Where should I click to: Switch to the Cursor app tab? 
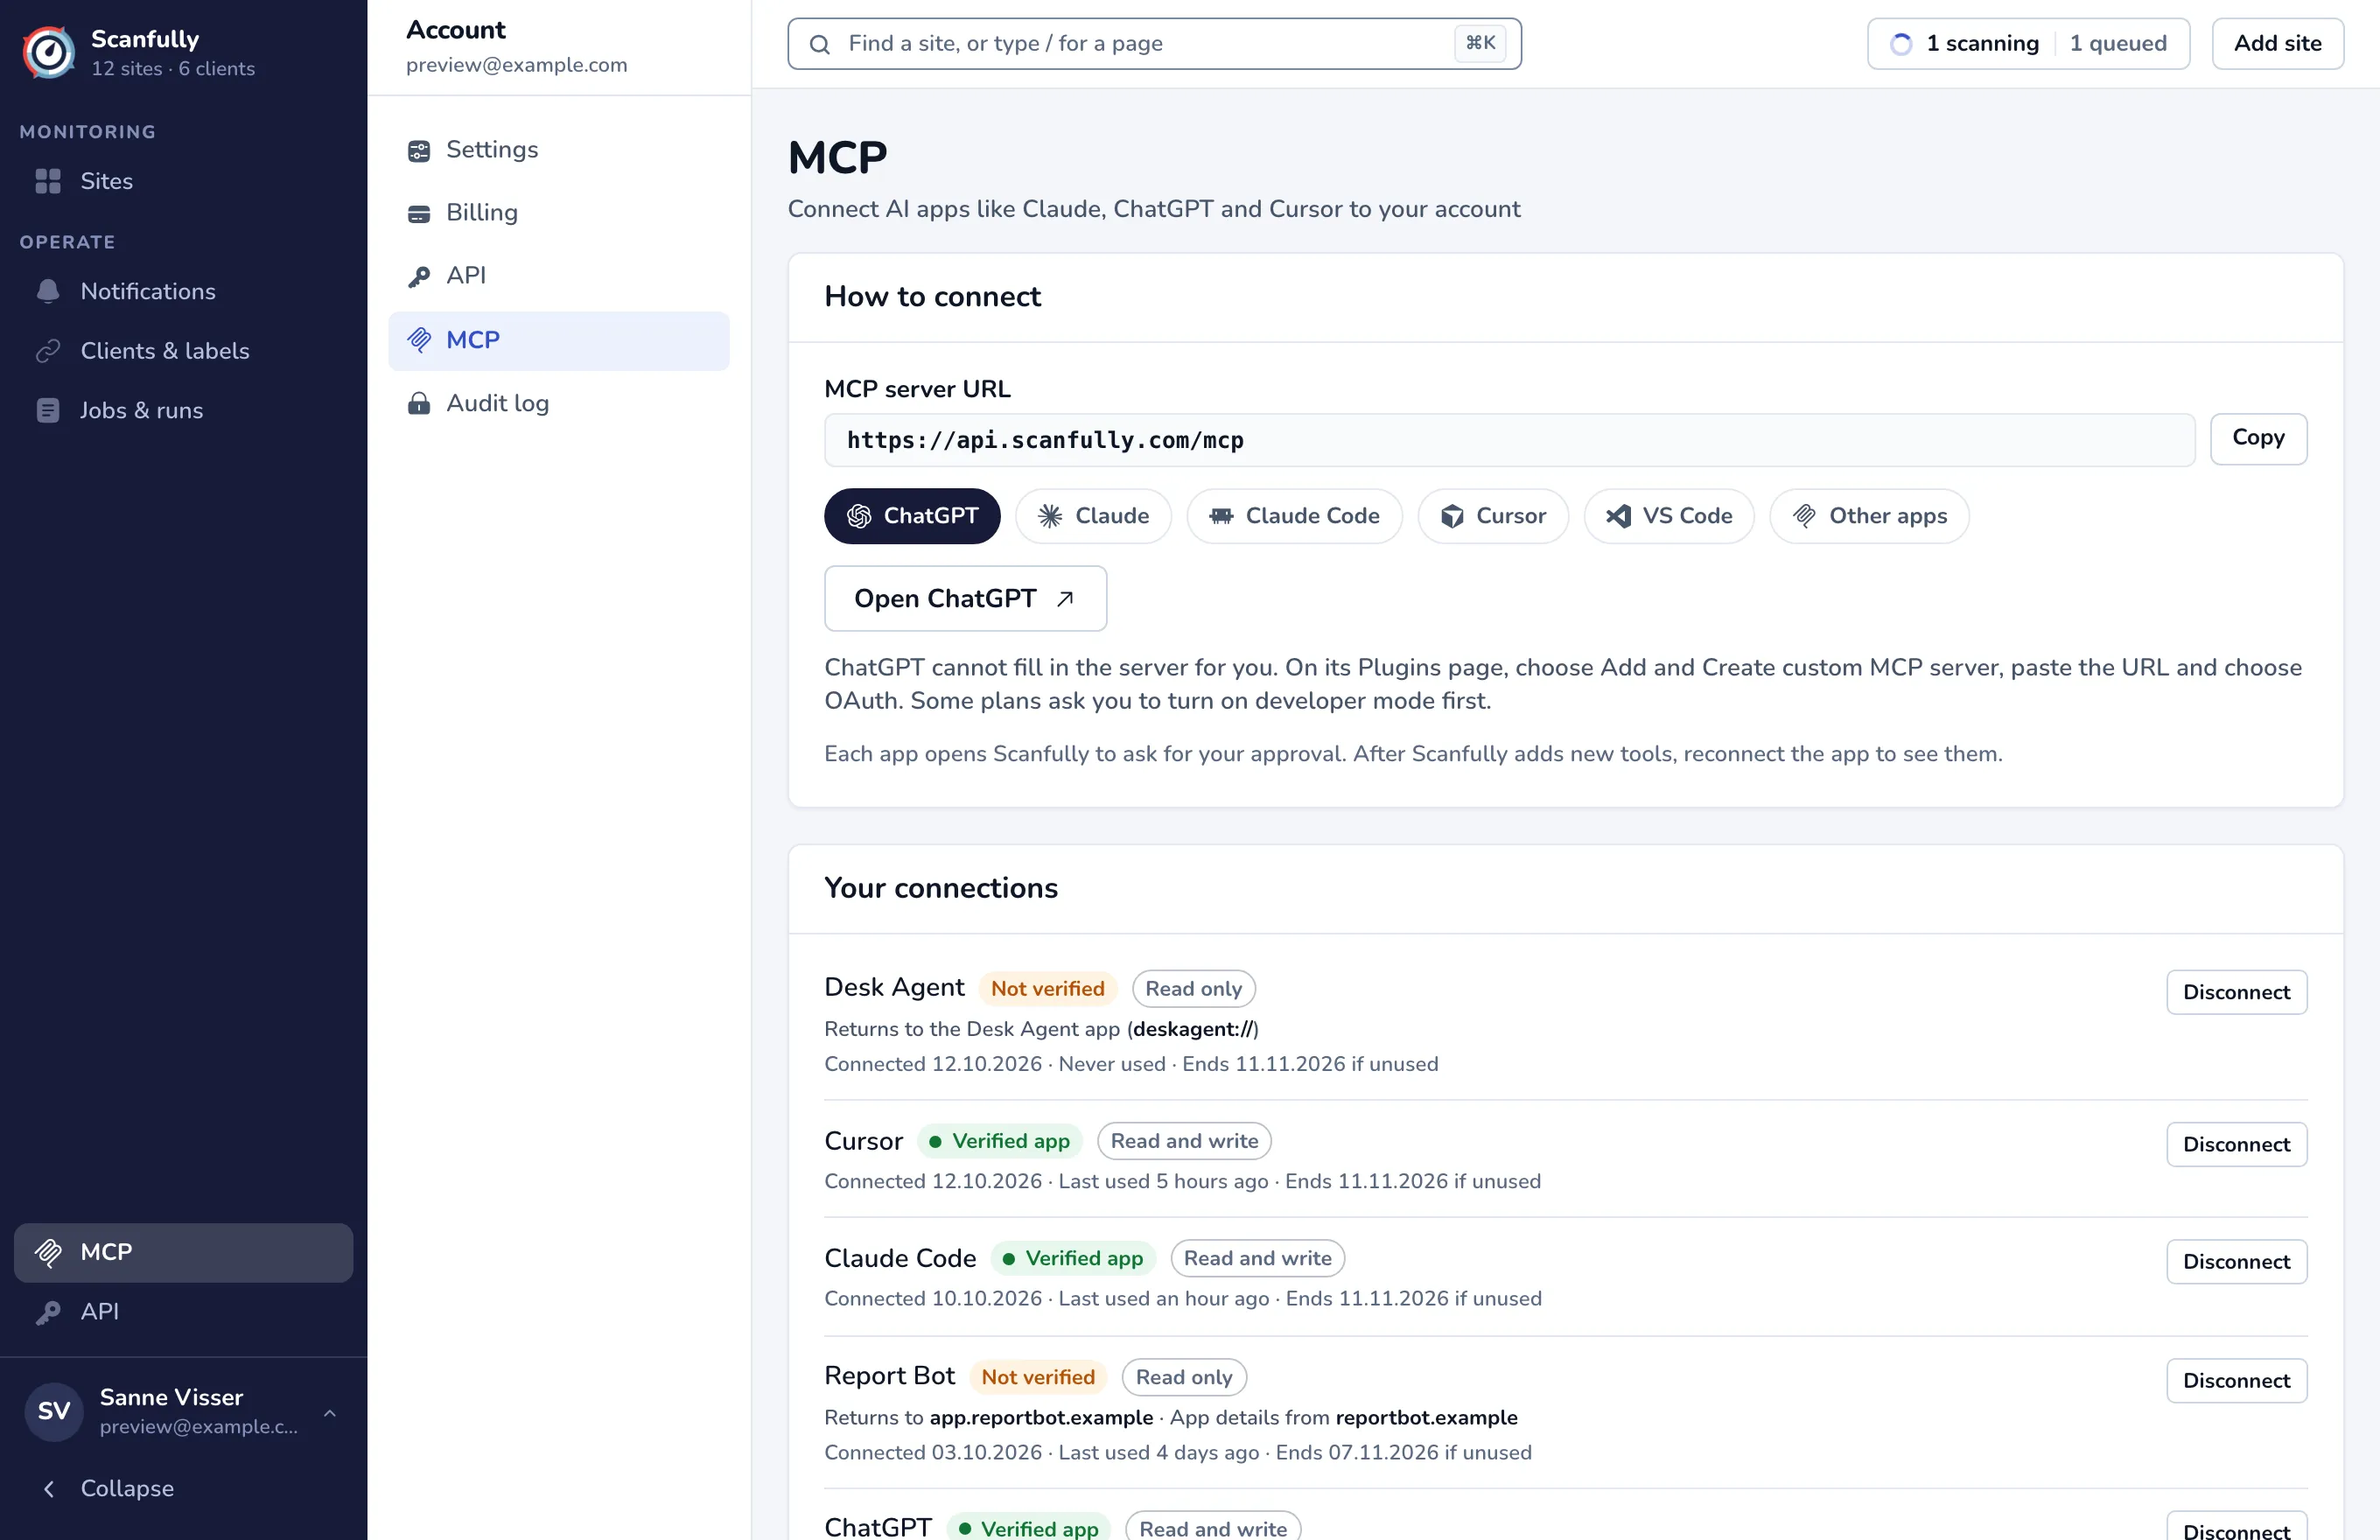click(x=1492, y=516)
